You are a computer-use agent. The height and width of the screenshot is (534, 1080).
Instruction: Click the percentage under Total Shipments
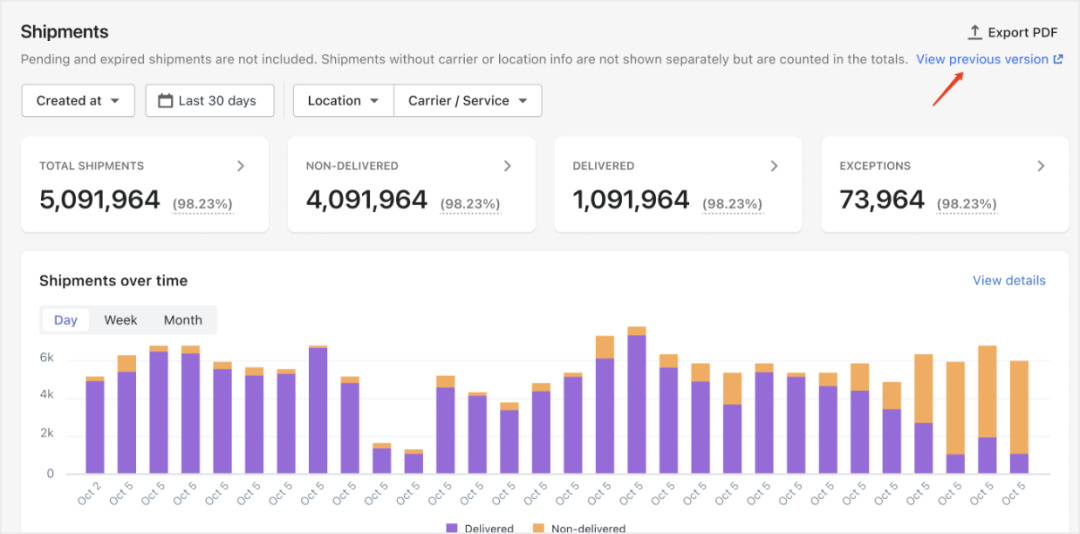pyautogui.click(x=202, y=204)
